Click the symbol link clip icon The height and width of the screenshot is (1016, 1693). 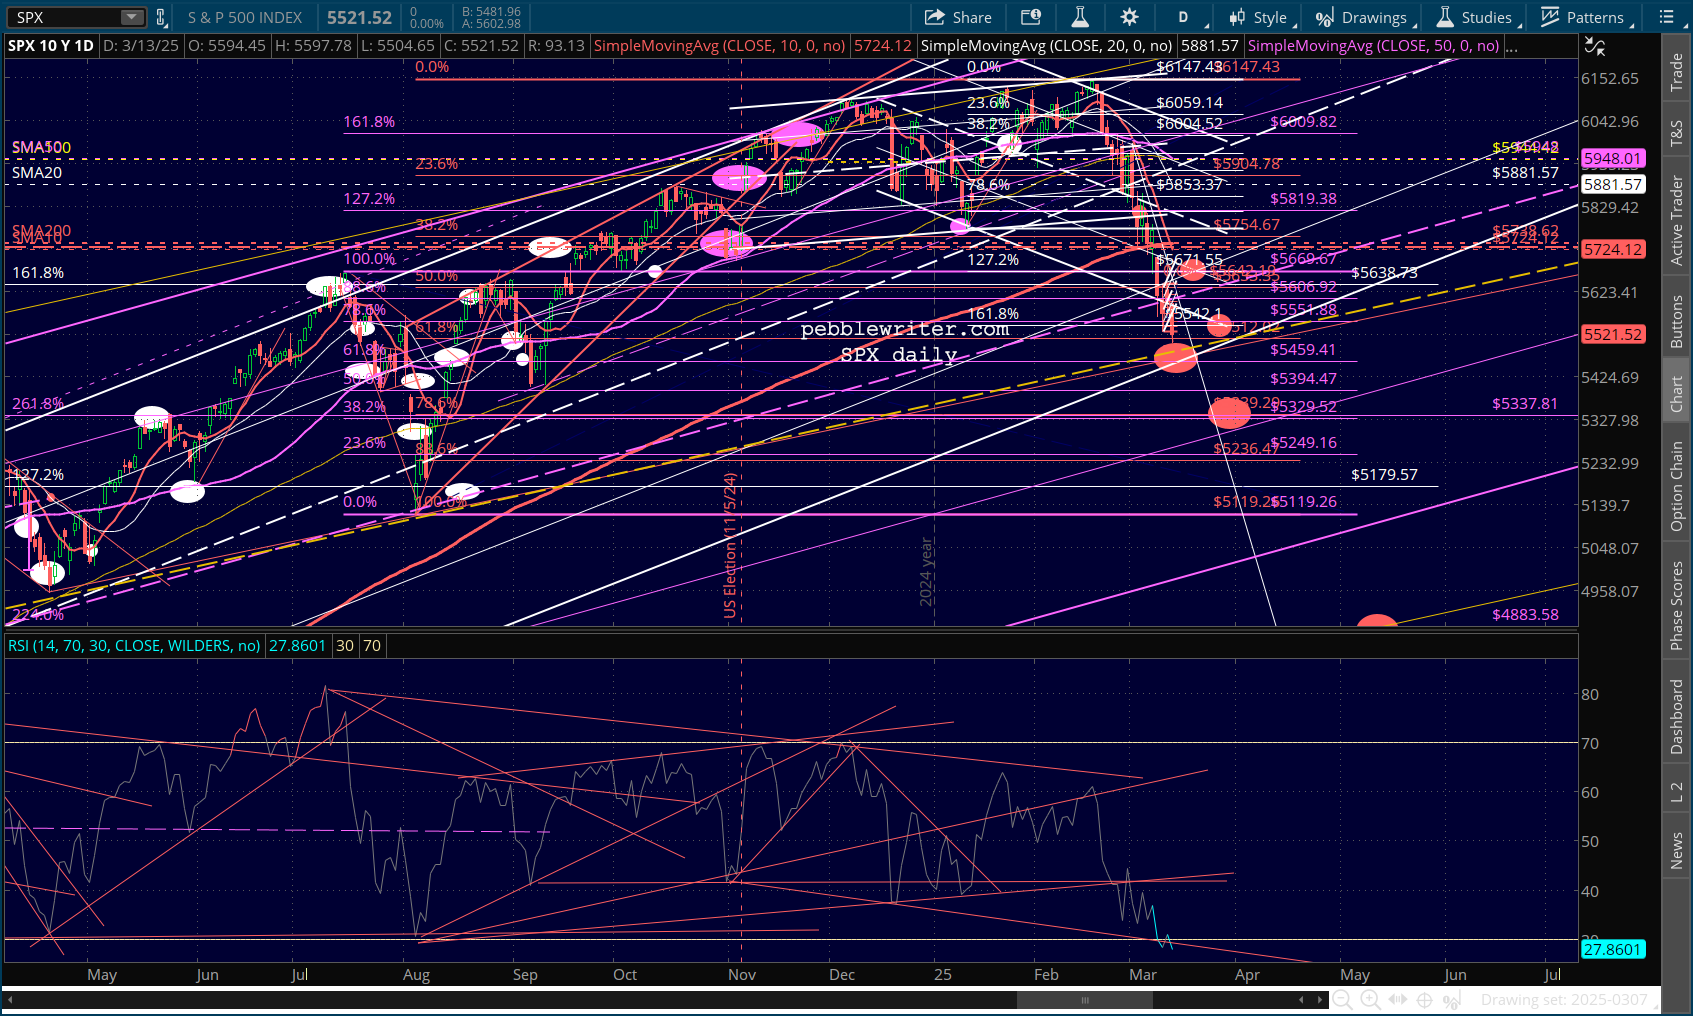[161, 17]
